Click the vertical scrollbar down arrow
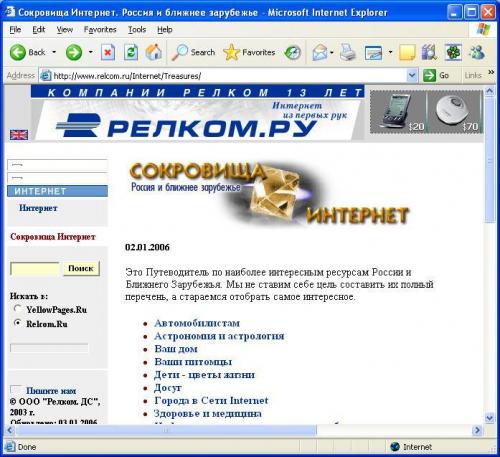Viewport: 500px width, 457px height. click(489, 417)
